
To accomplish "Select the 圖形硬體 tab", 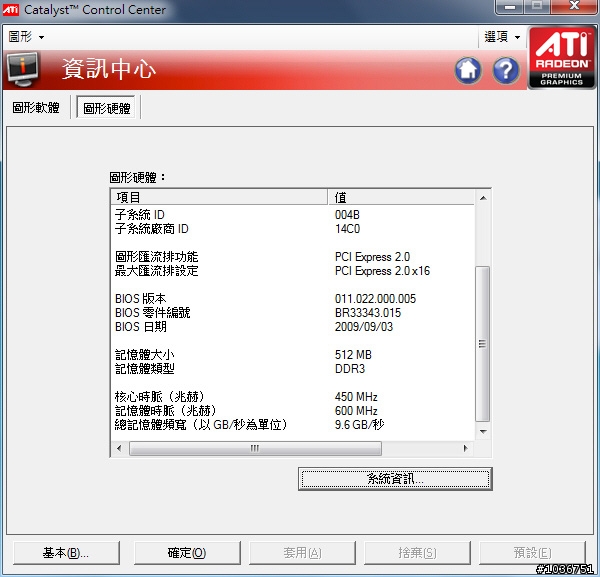I will point(106,108).
